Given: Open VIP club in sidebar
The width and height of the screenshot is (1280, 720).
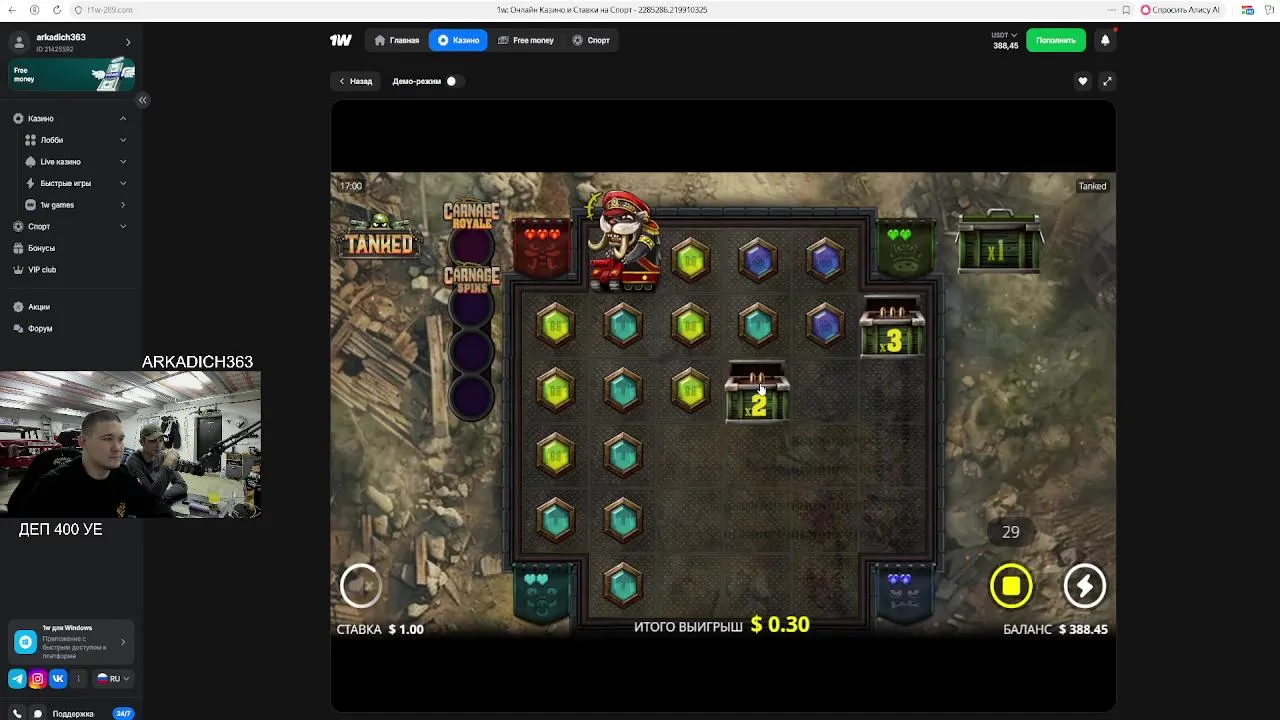Looking at the screenshot, I should pyautogui.click(x=42, y=270).
